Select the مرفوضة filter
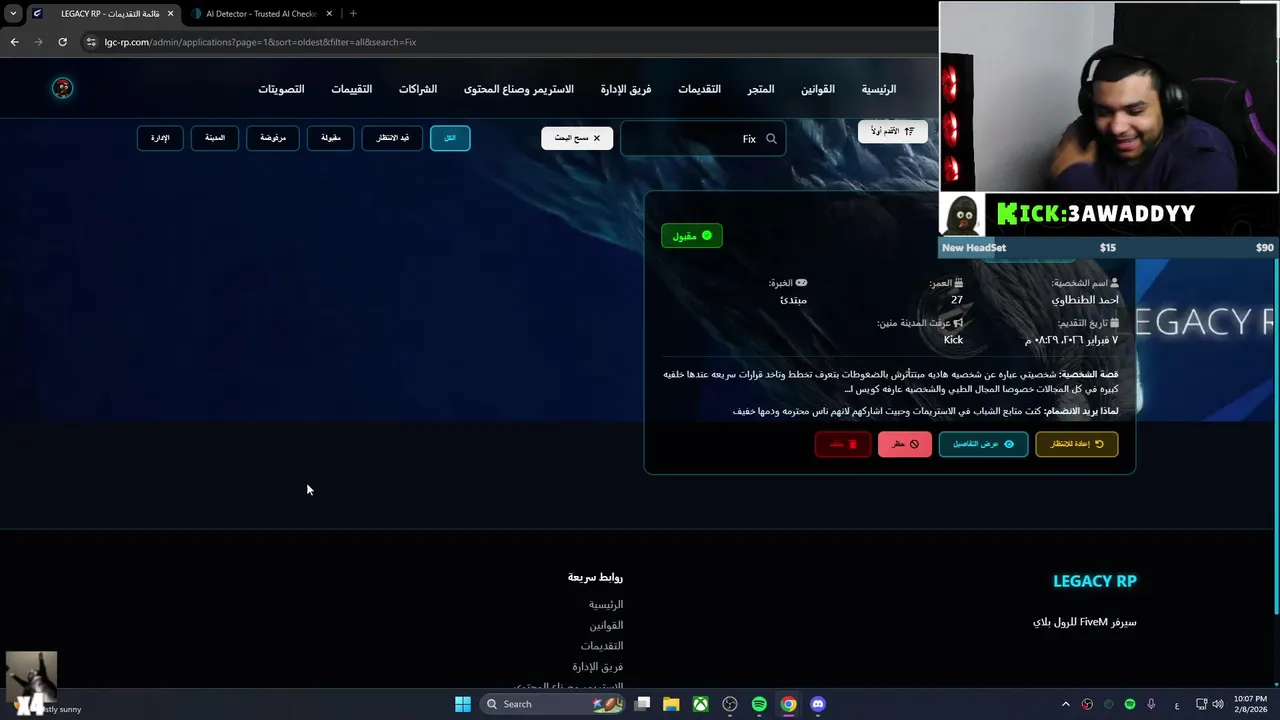The image size is (1280, 720). pos(273,138)
